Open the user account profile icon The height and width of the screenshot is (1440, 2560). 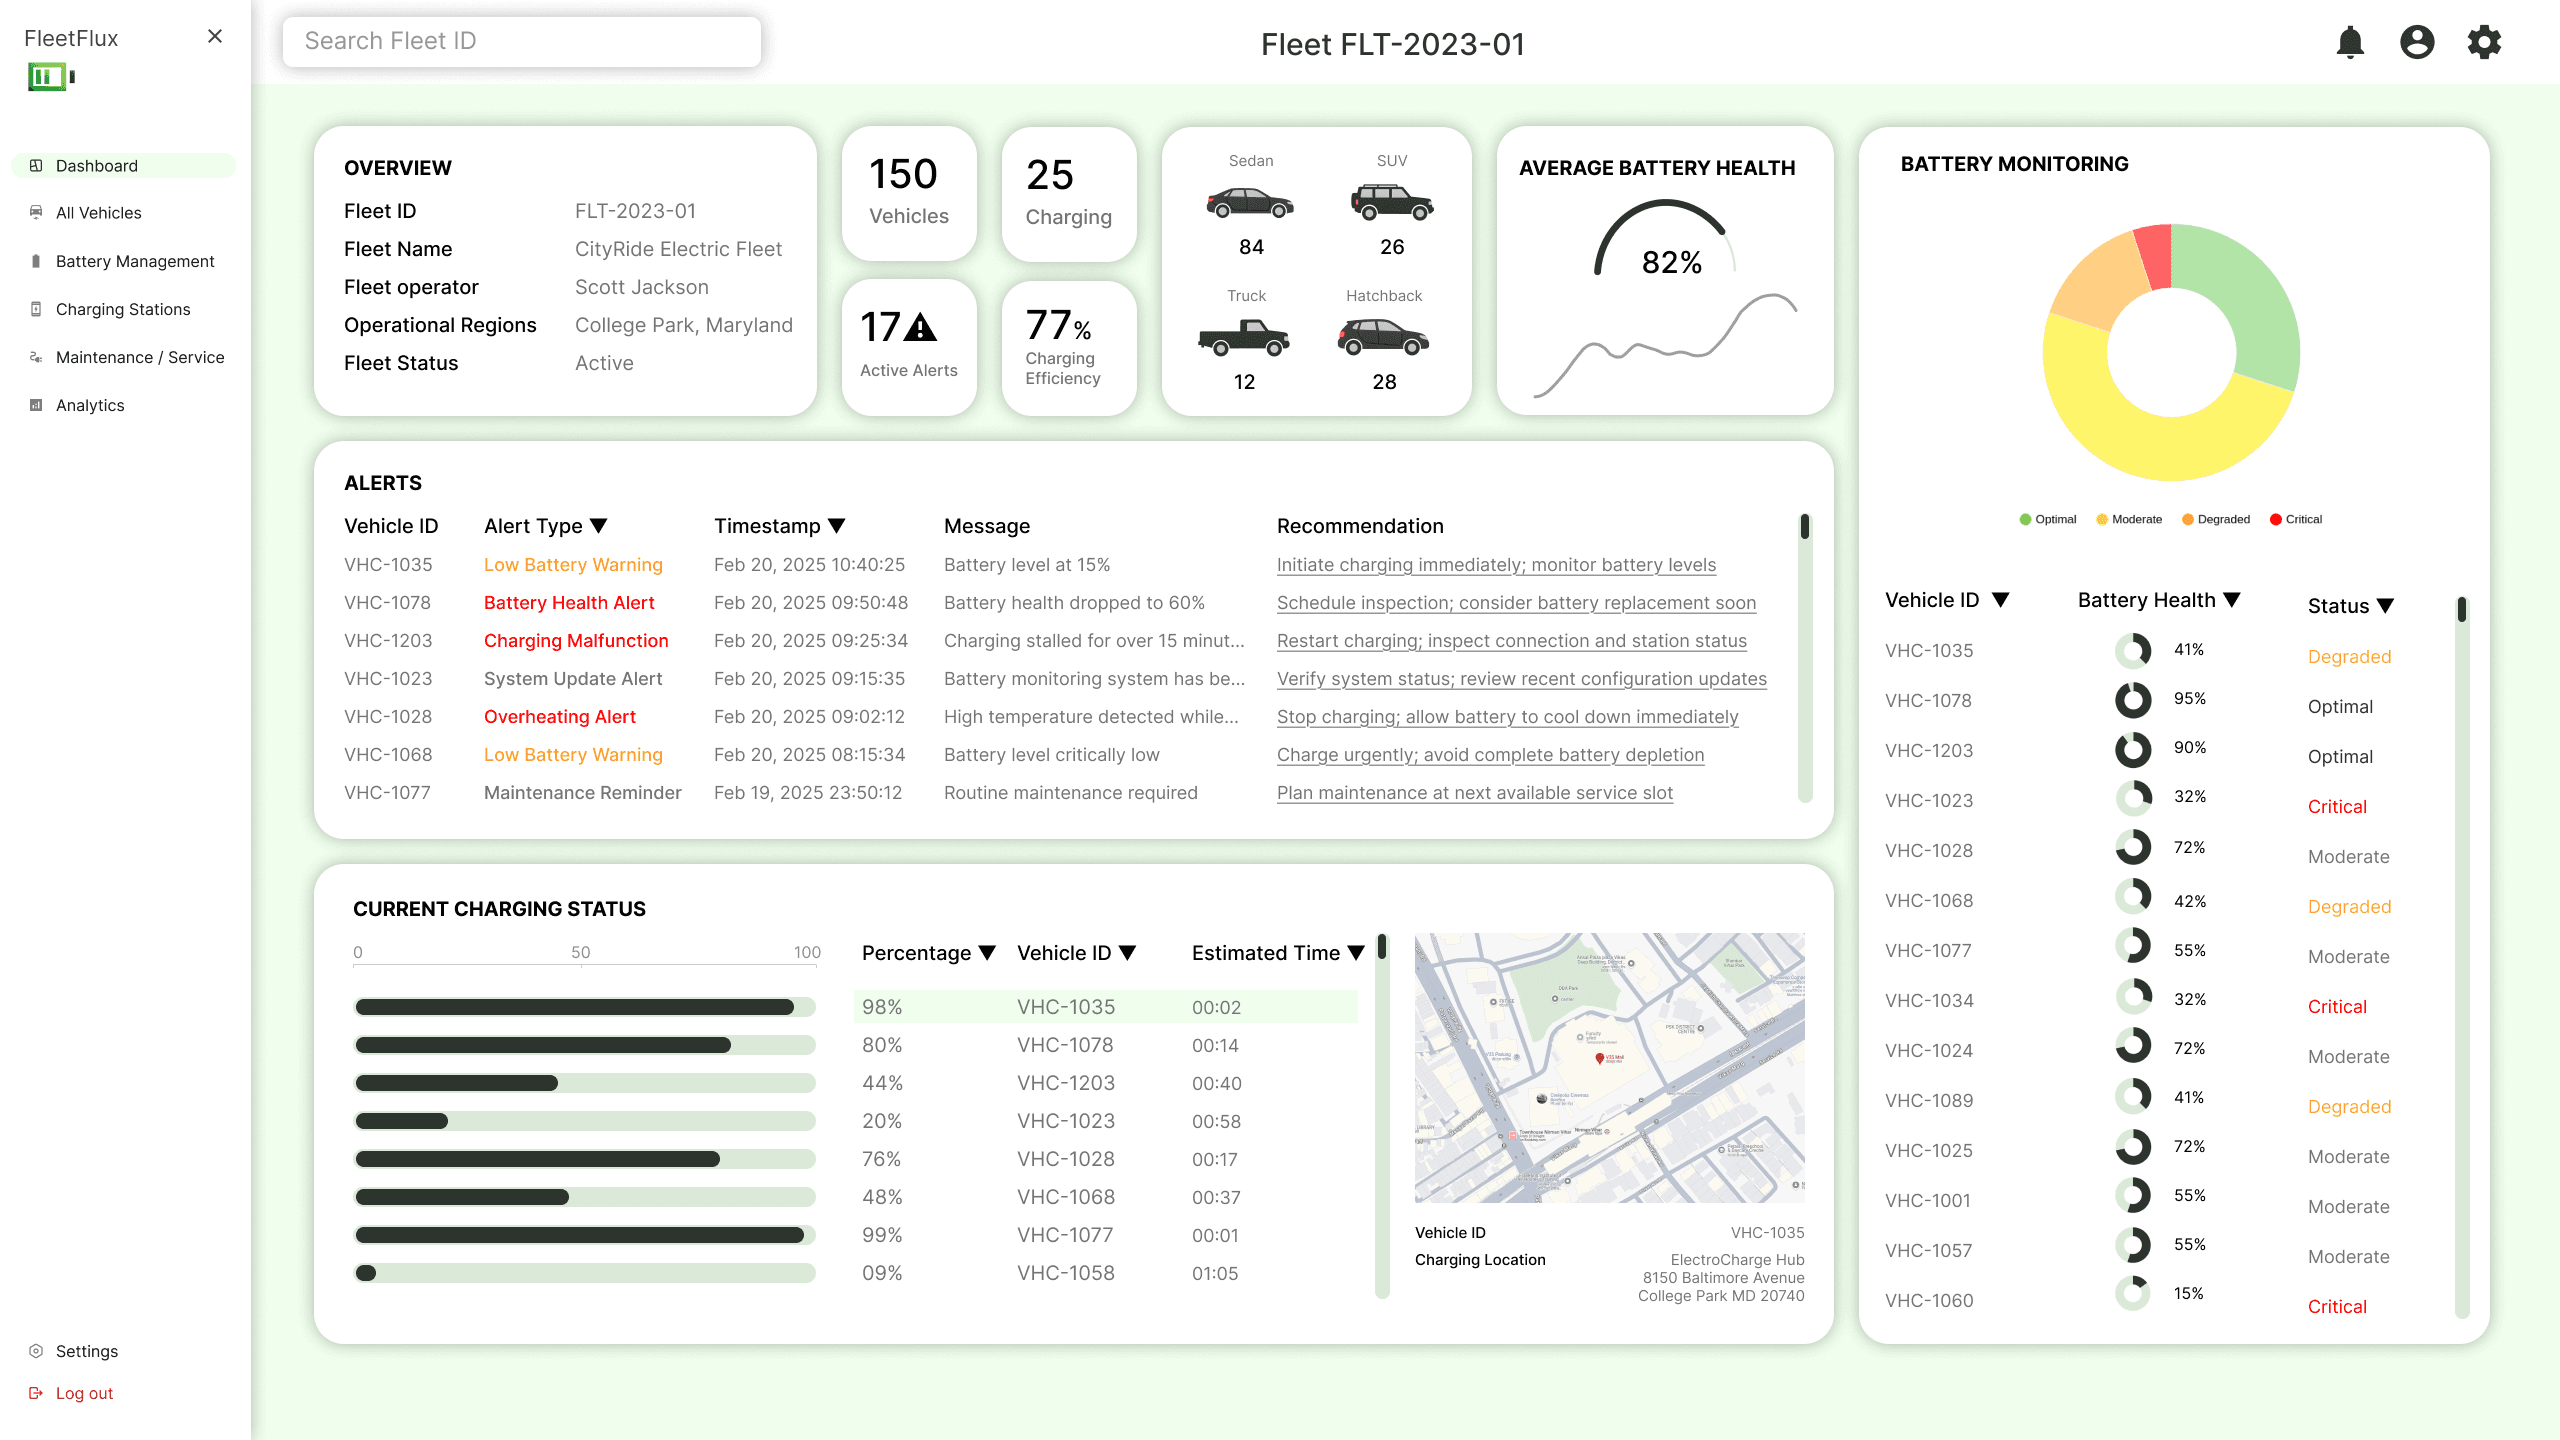(2417, 42)
